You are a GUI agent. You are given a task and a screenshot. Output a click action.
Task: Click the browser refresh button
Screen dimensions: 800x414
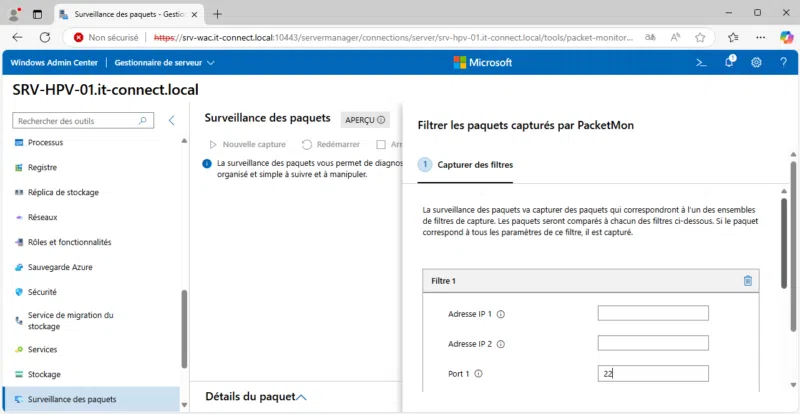42,37
